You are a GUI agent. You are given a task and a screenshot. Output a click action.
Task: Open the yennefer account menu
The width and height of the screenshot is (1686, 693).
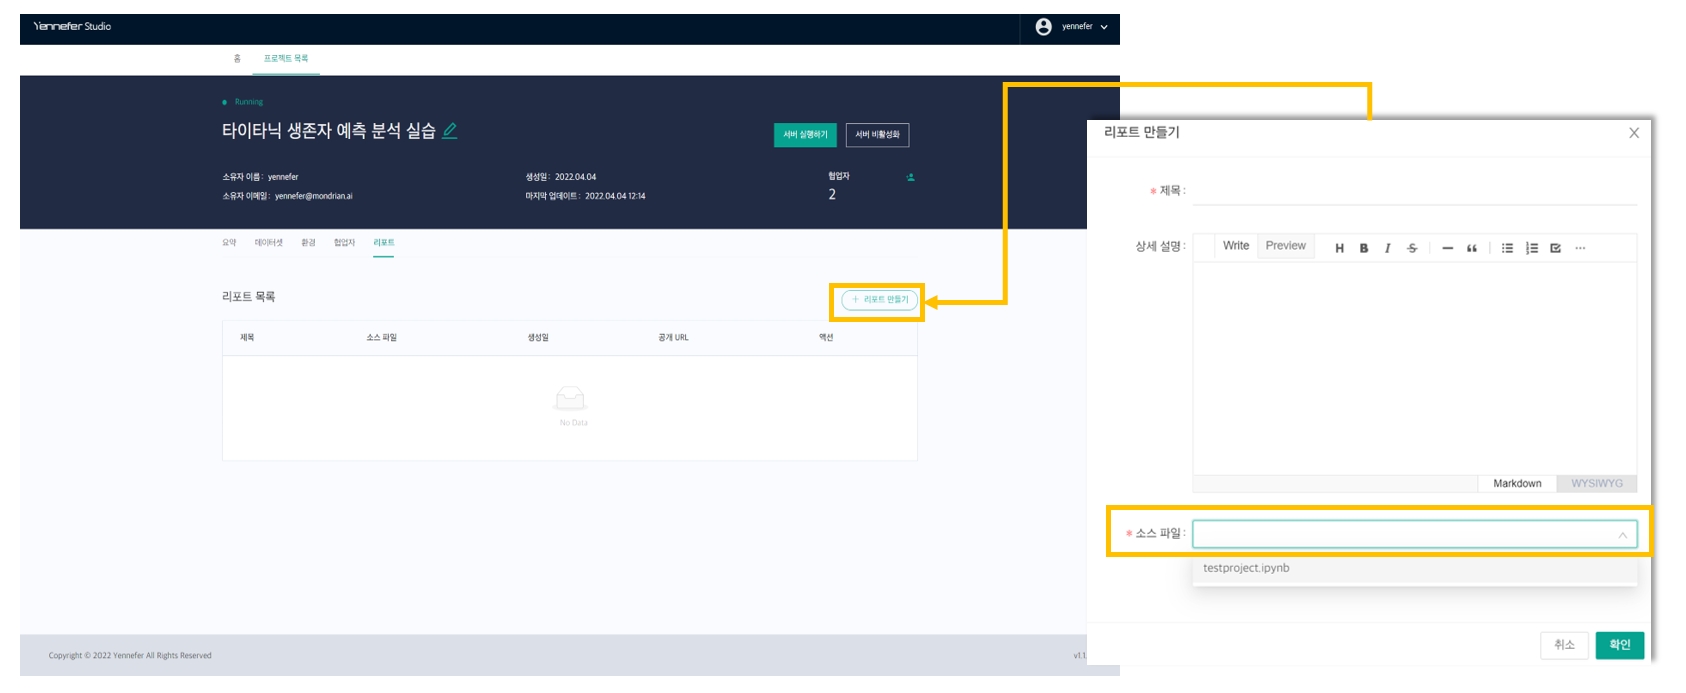pos(1072,27)
